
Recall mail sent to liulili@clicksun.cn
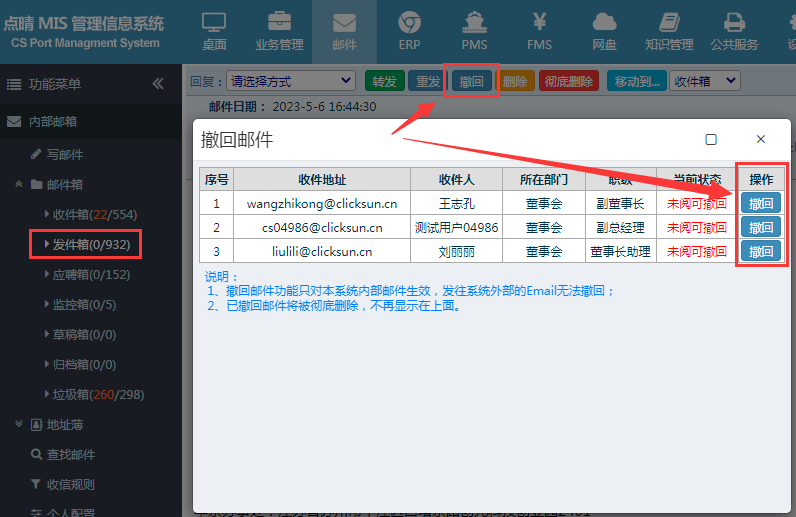[760, 251]
